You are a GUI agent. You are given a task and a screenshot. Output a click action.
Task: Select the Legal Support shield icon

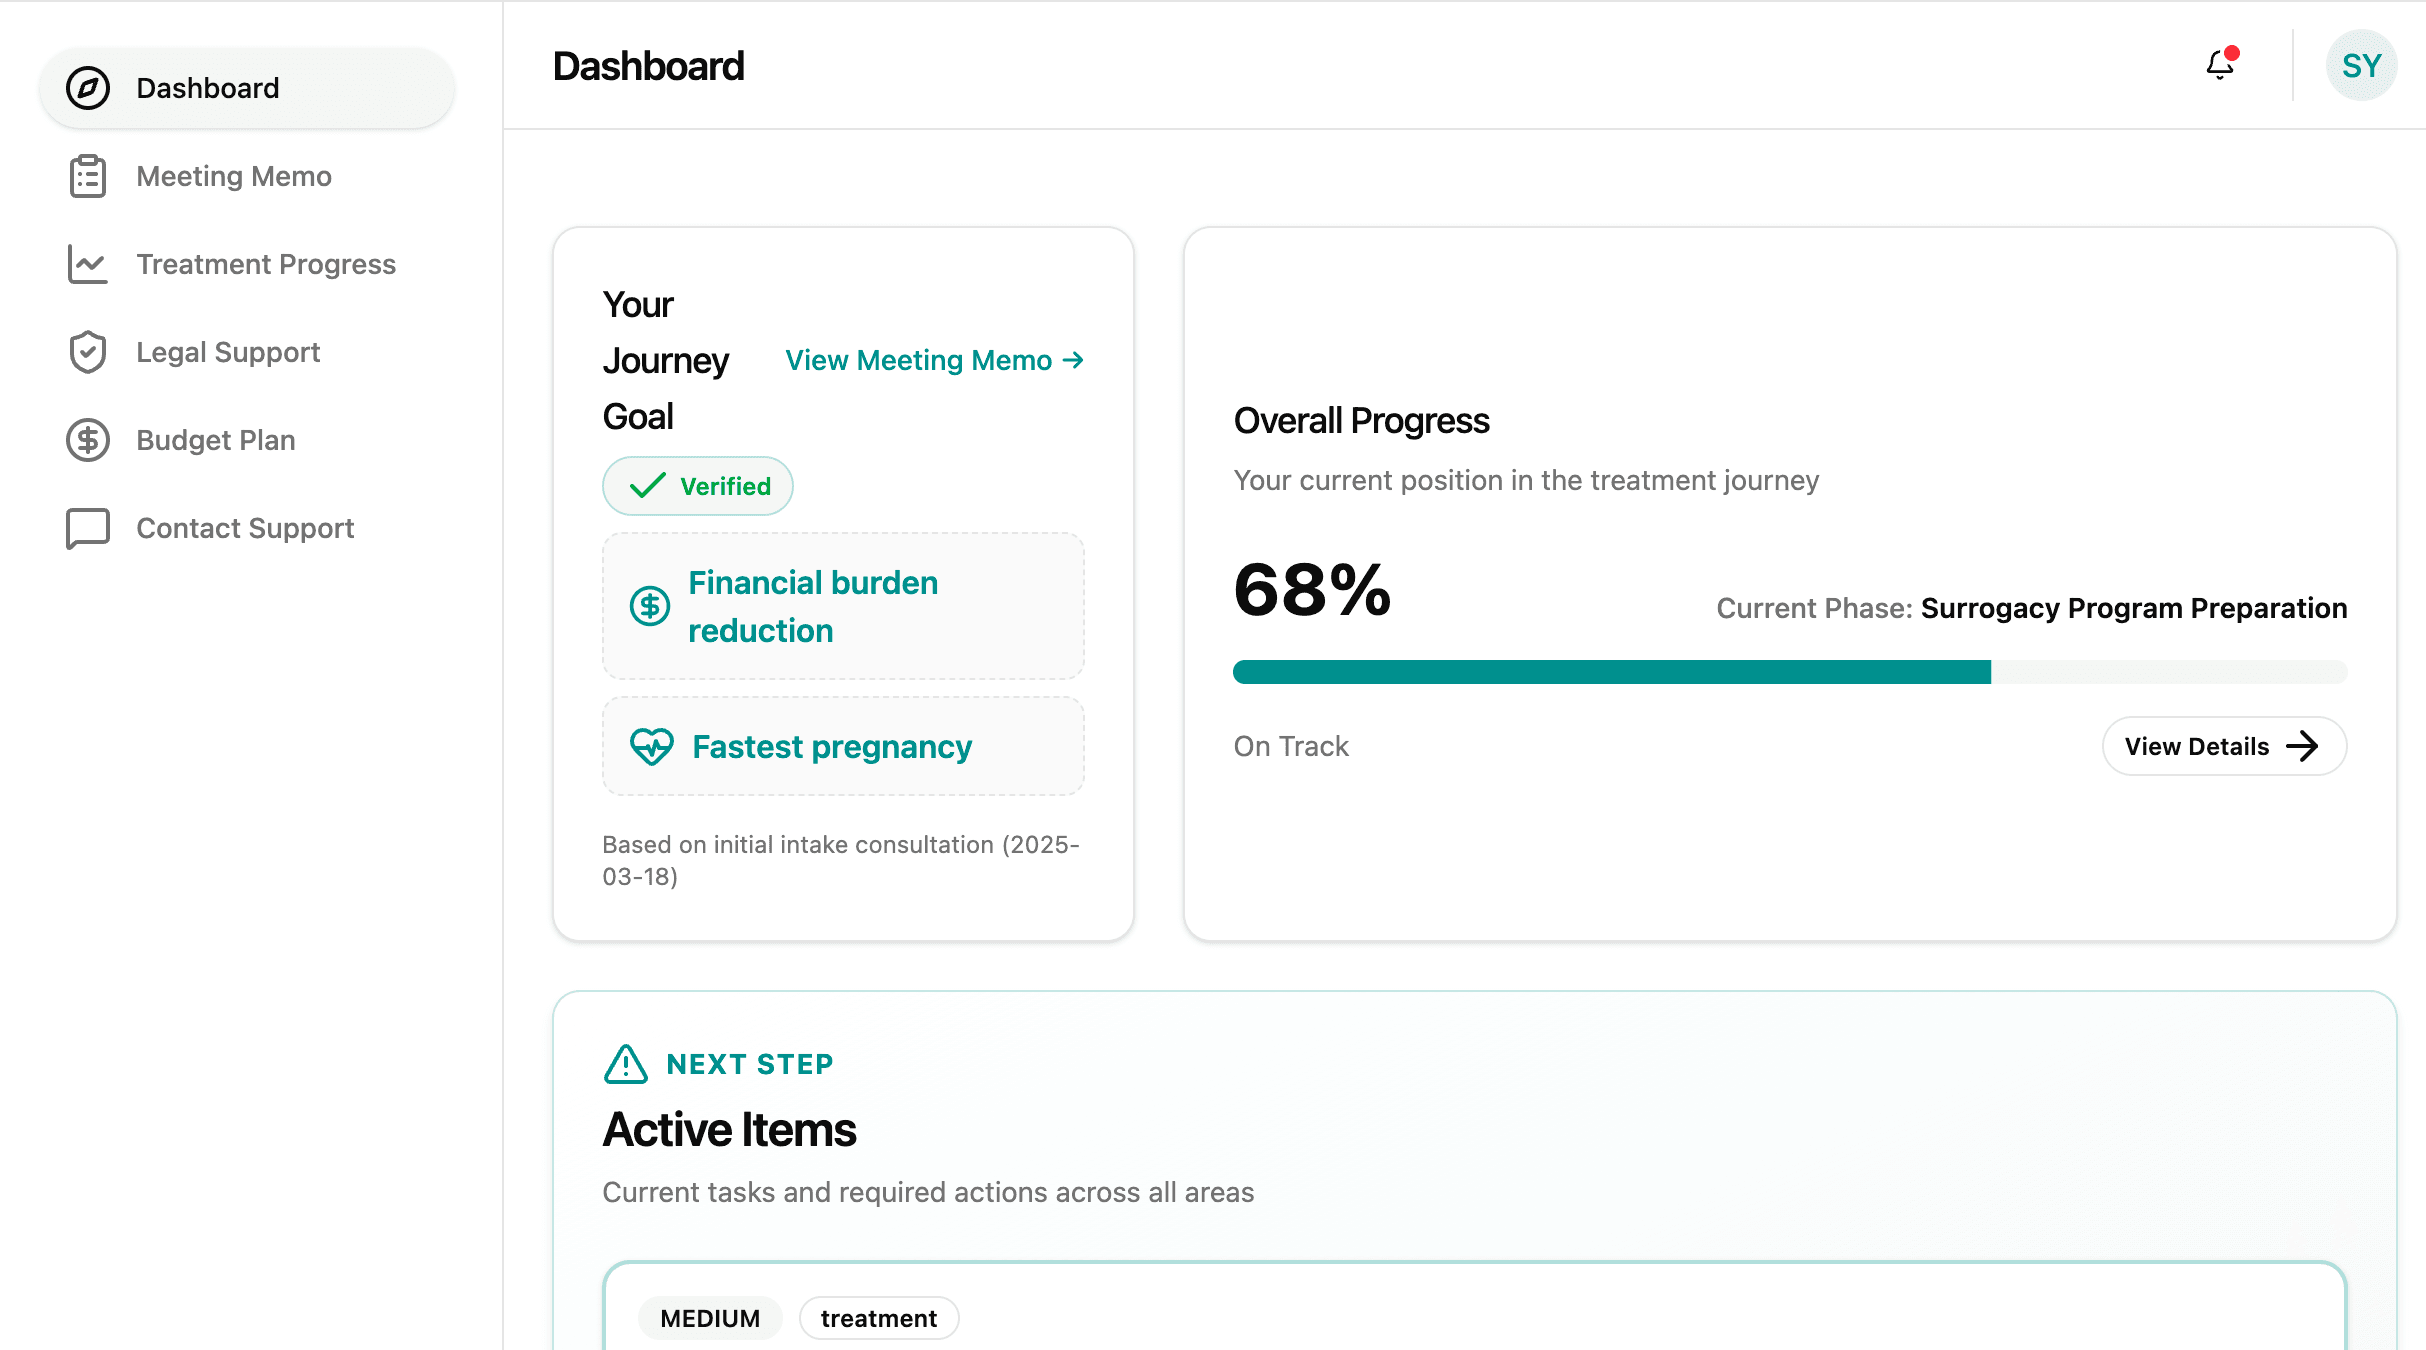[x=88, y=352]
